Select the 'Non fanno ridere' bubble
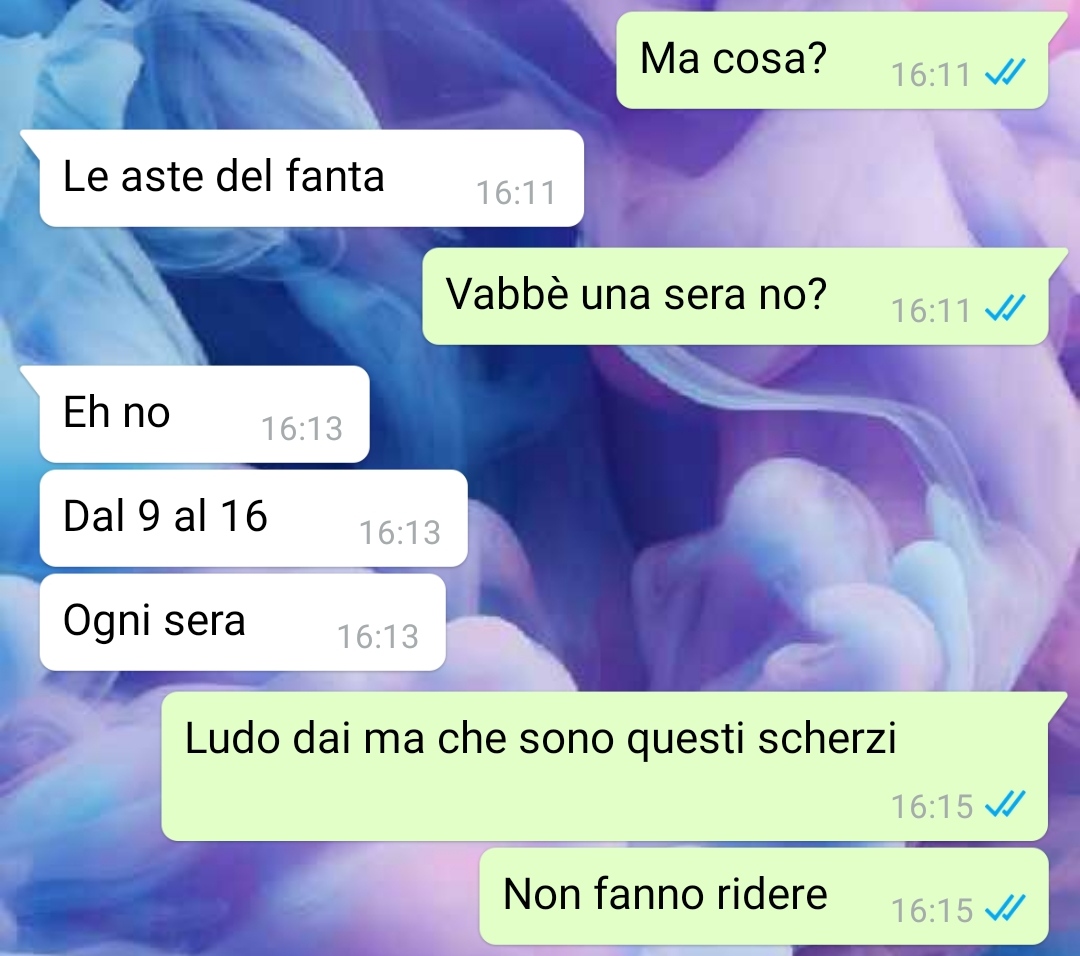Viewport: 1080px width, 956px height. pos(764,896)
